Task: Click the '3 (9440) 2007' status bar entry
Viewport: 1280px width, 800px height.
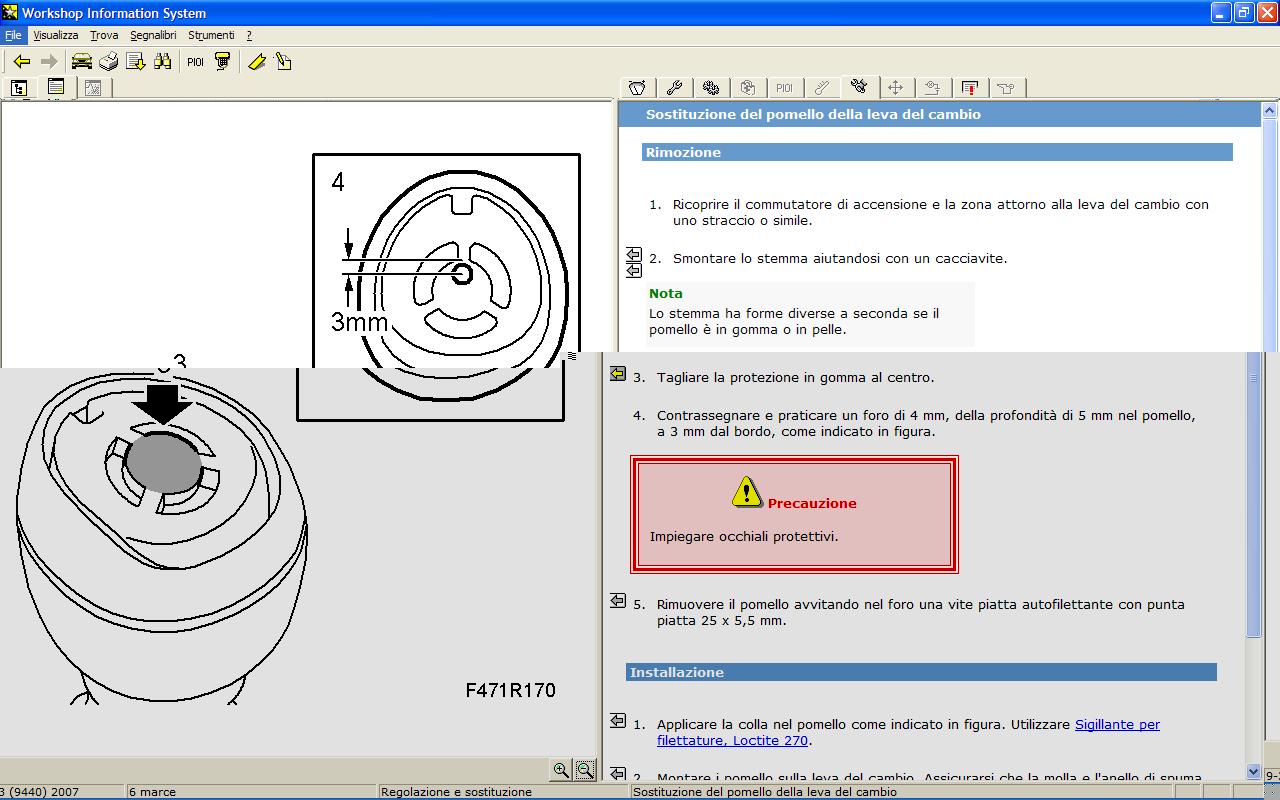Action: coord(40,792)
